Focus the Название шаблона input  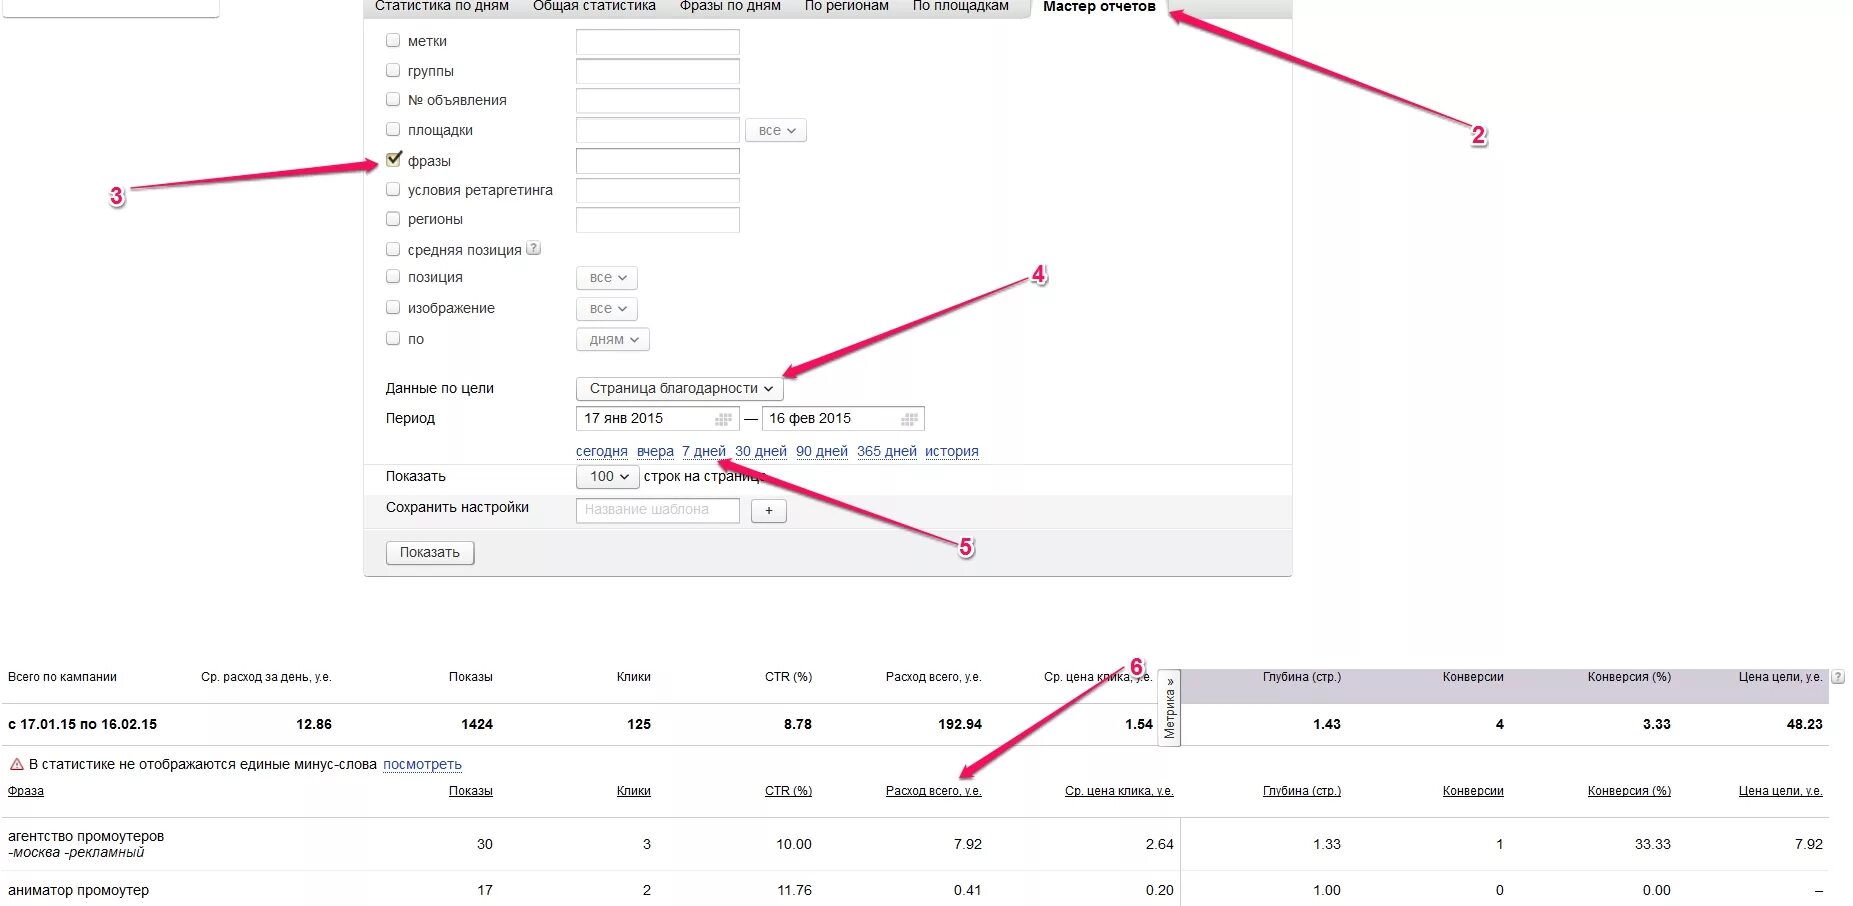click(658, 510)
